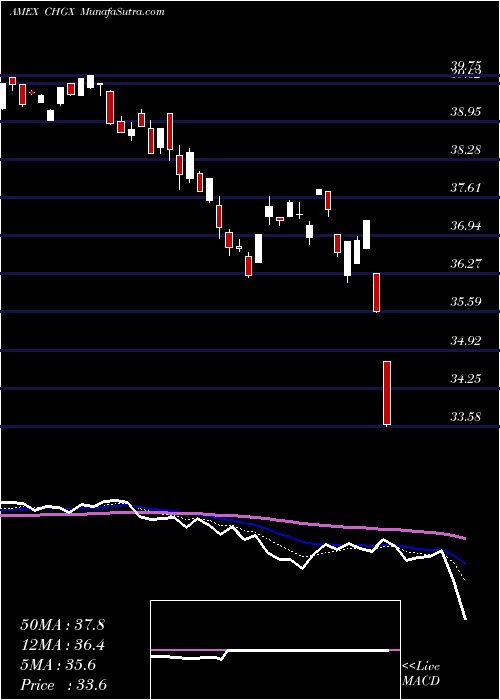The height and width of the screenshot is (700, 500).
Task: Click the 38.95 price axis label
Action: tap(466, 112)
